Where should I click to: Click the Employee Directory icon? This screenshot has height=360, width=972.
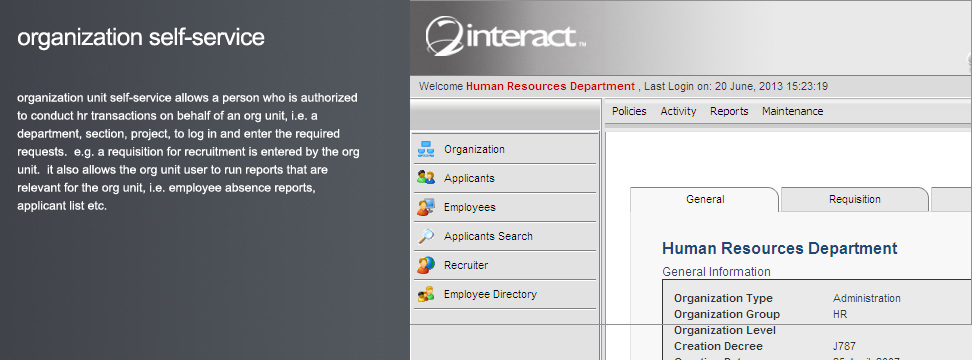coord(426,294)
